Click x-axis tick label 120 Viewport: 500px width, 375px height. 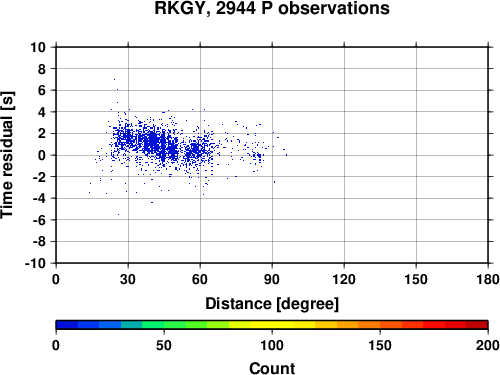pyautogui.click(x=344, y=279)
